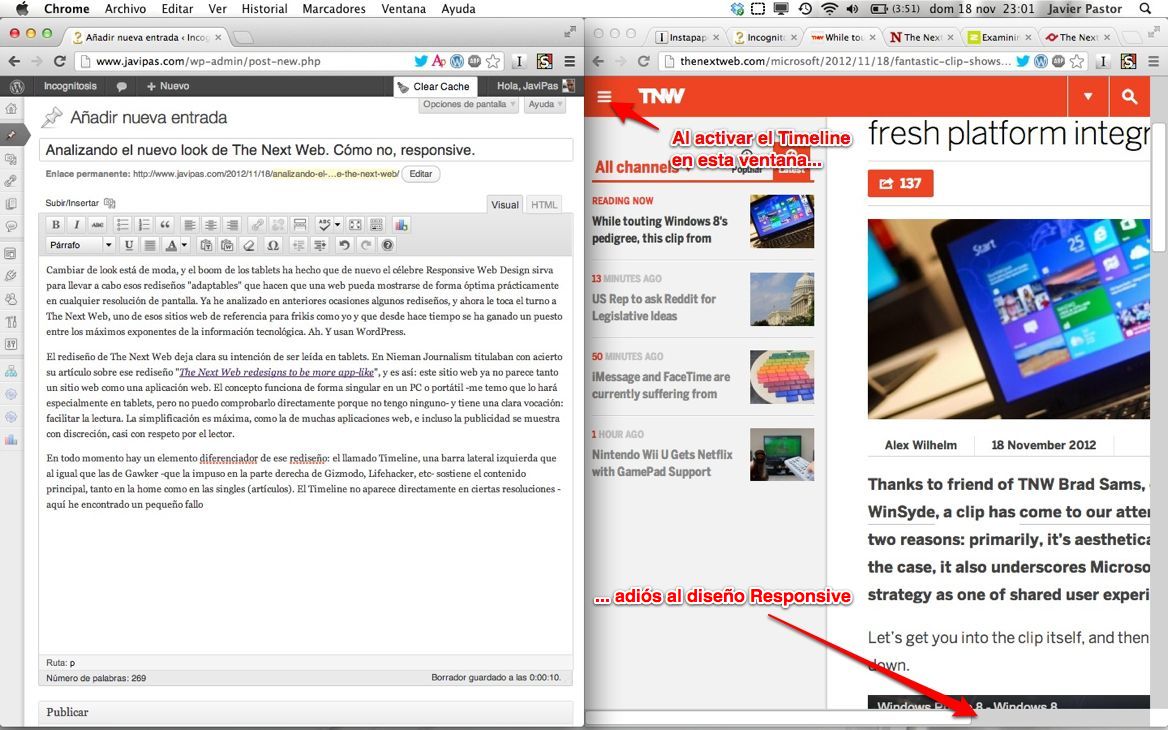Click the TNW search magnifier icon

point(1129,96)
